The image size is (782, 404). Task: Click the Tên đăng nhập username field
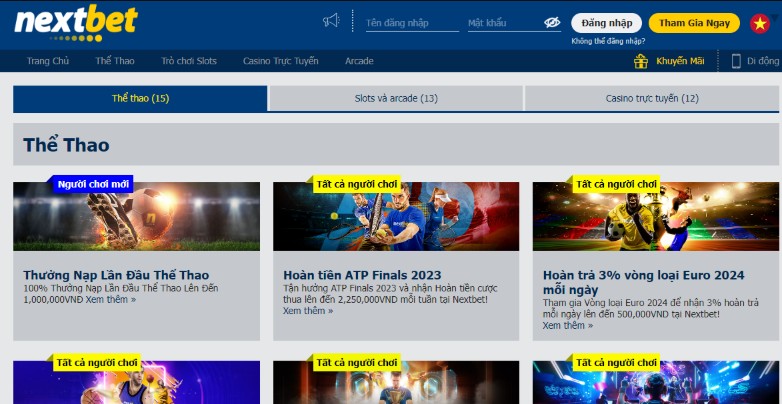point(411,22)
